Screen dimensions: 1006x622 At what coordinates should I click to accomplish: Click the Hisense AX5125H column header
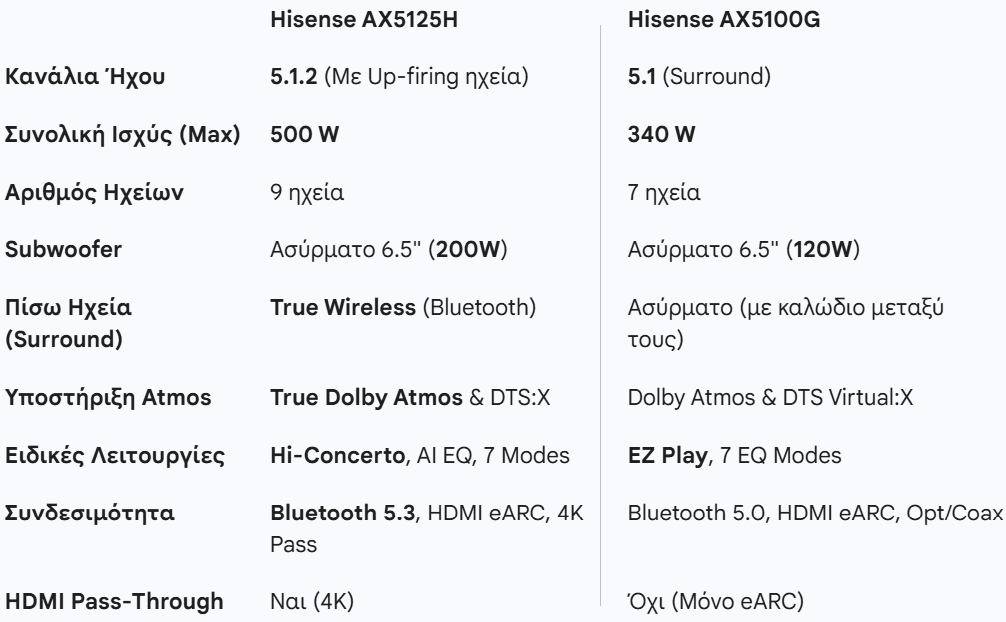tap(364, 19)
